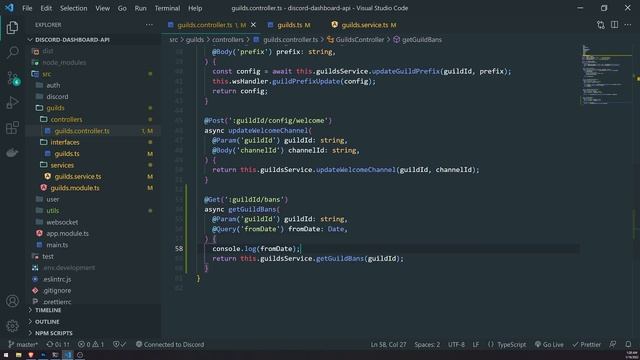Open the Run and Debug icon
640x360 pixels.
pyautogui.click(x=12, y=102)
